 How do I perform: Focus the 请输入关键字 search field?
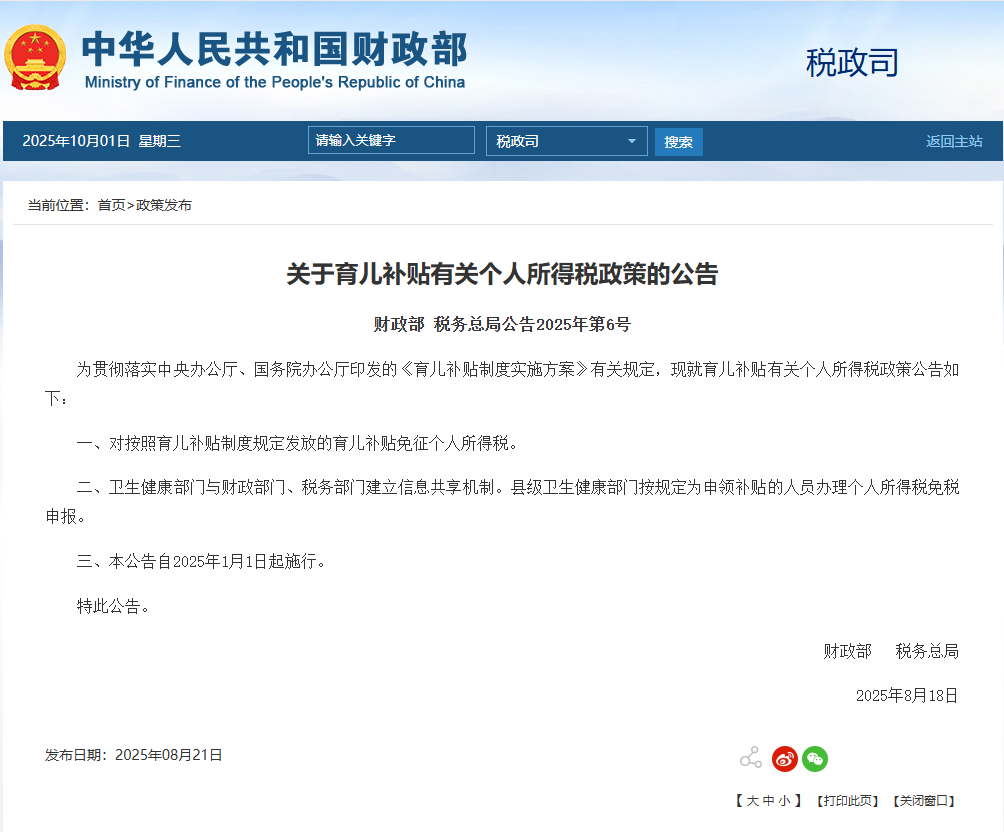point(391,140)
